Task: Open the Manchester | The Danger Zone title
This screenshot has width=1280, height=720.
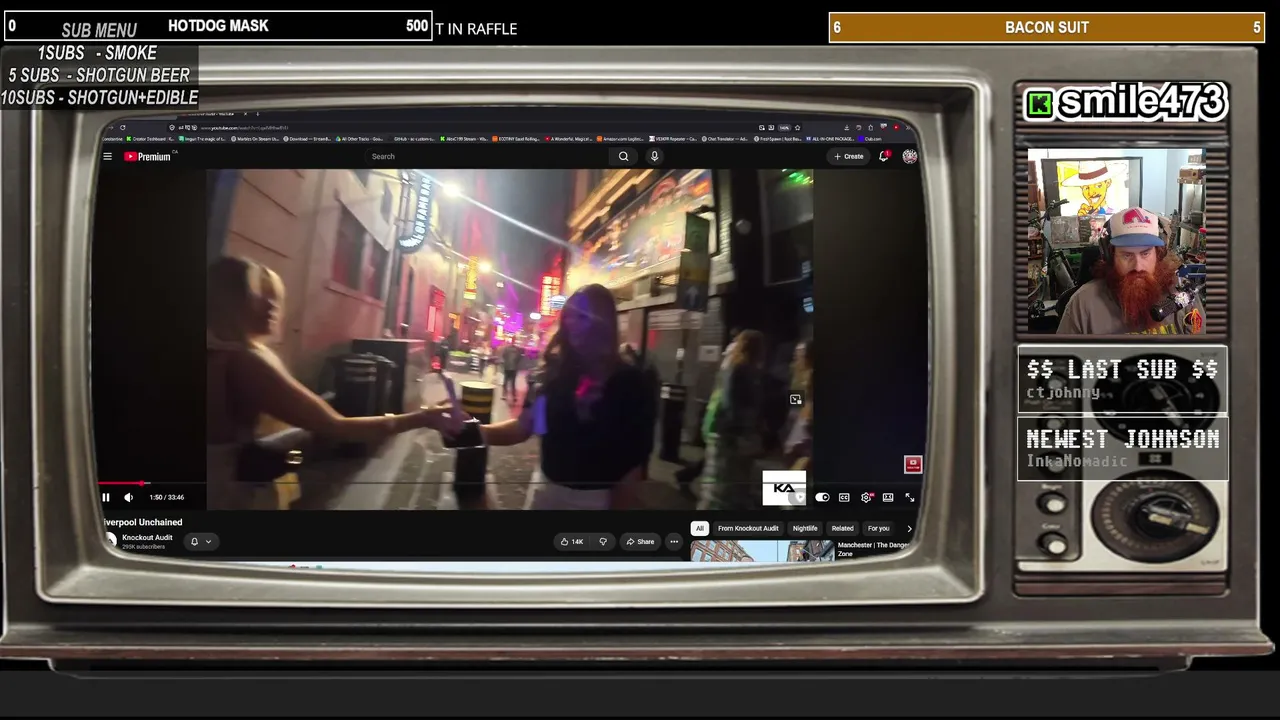Action: point(874,549)
